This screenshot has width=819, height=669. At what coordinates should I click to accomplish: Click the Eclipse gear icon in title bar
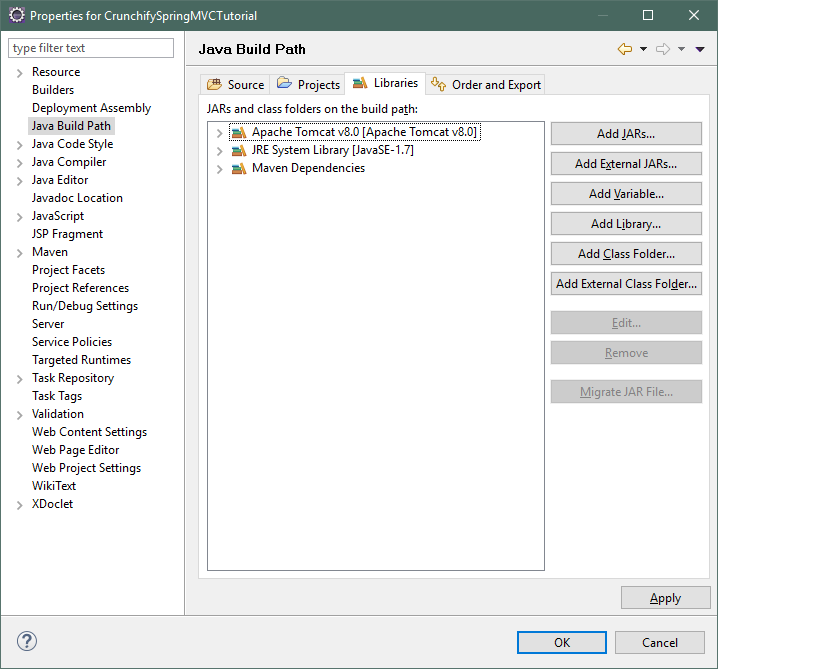[x=17, y=15]
